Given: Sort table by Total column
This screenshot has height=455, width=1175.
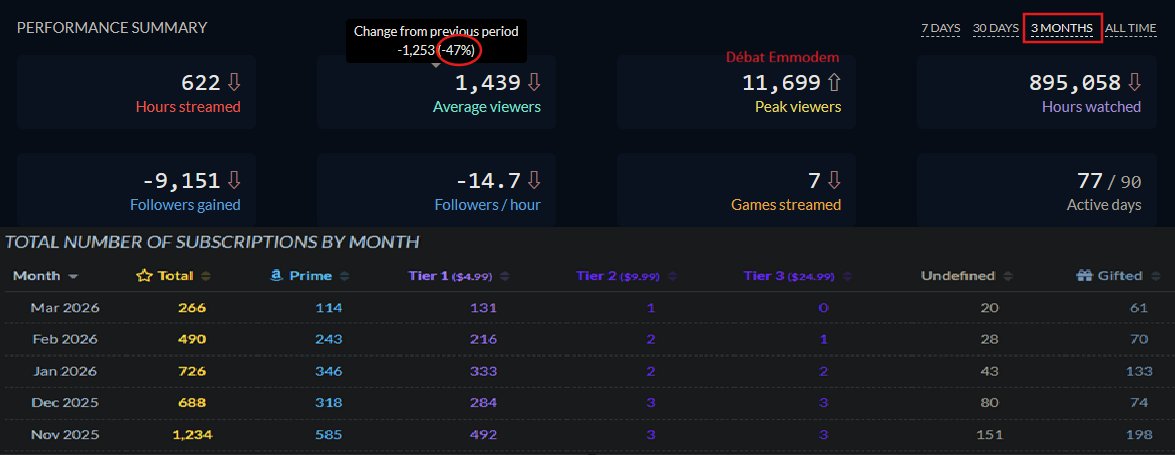Looking at the screenshot, I should click(x=174, y=276).
